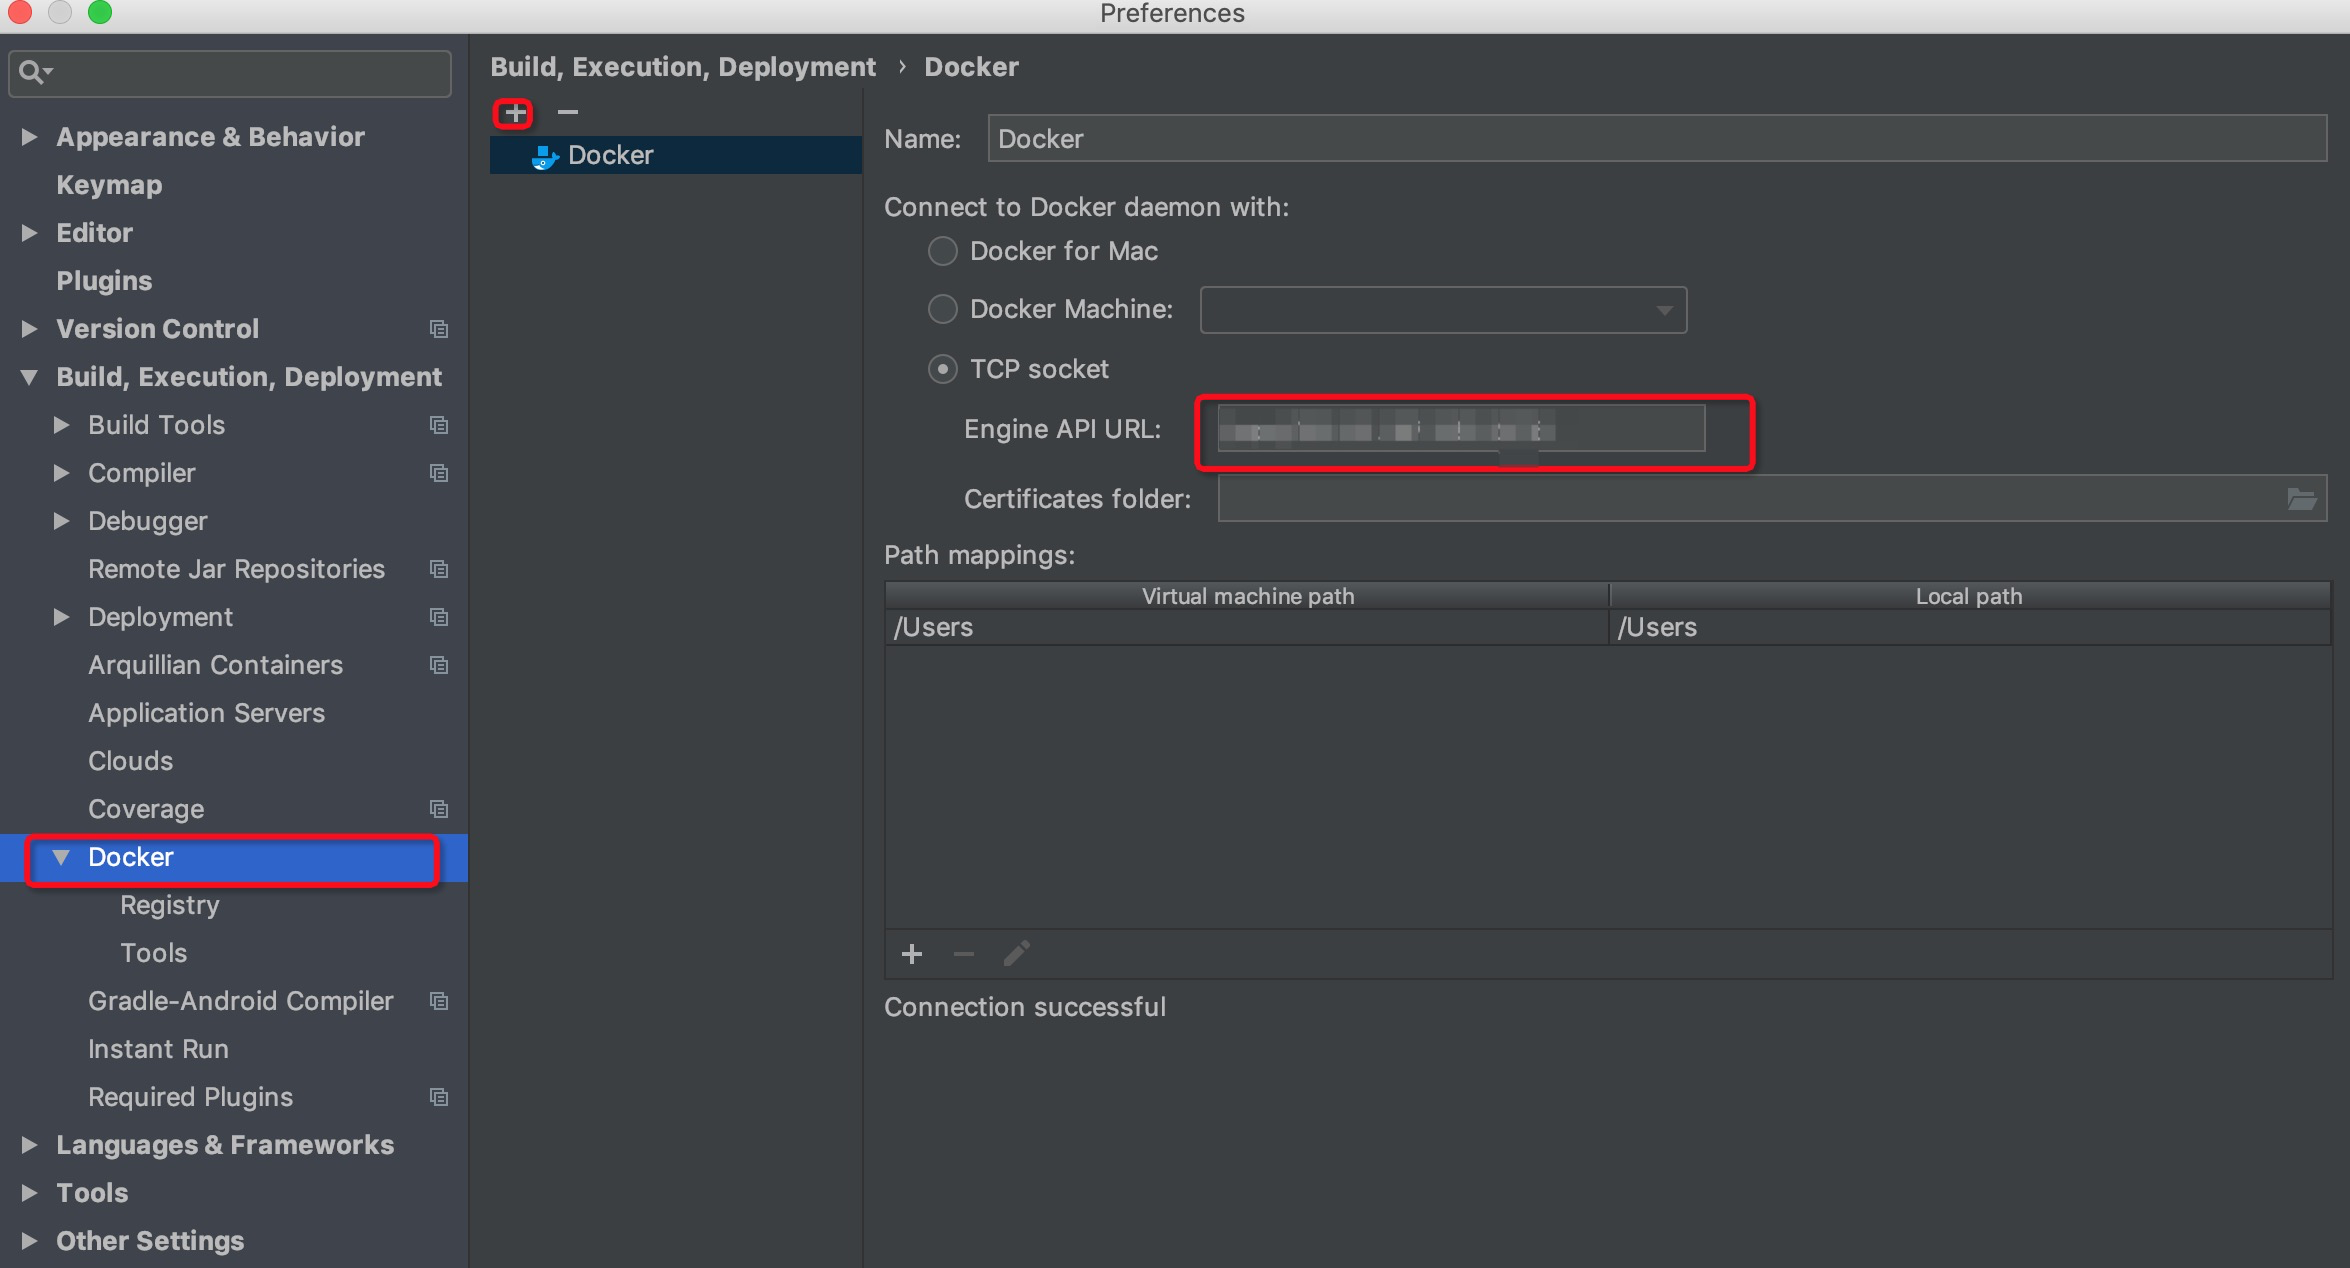Open the Docker Machine dropdown
The image size is (2350, 1268).
[1663, 310]
